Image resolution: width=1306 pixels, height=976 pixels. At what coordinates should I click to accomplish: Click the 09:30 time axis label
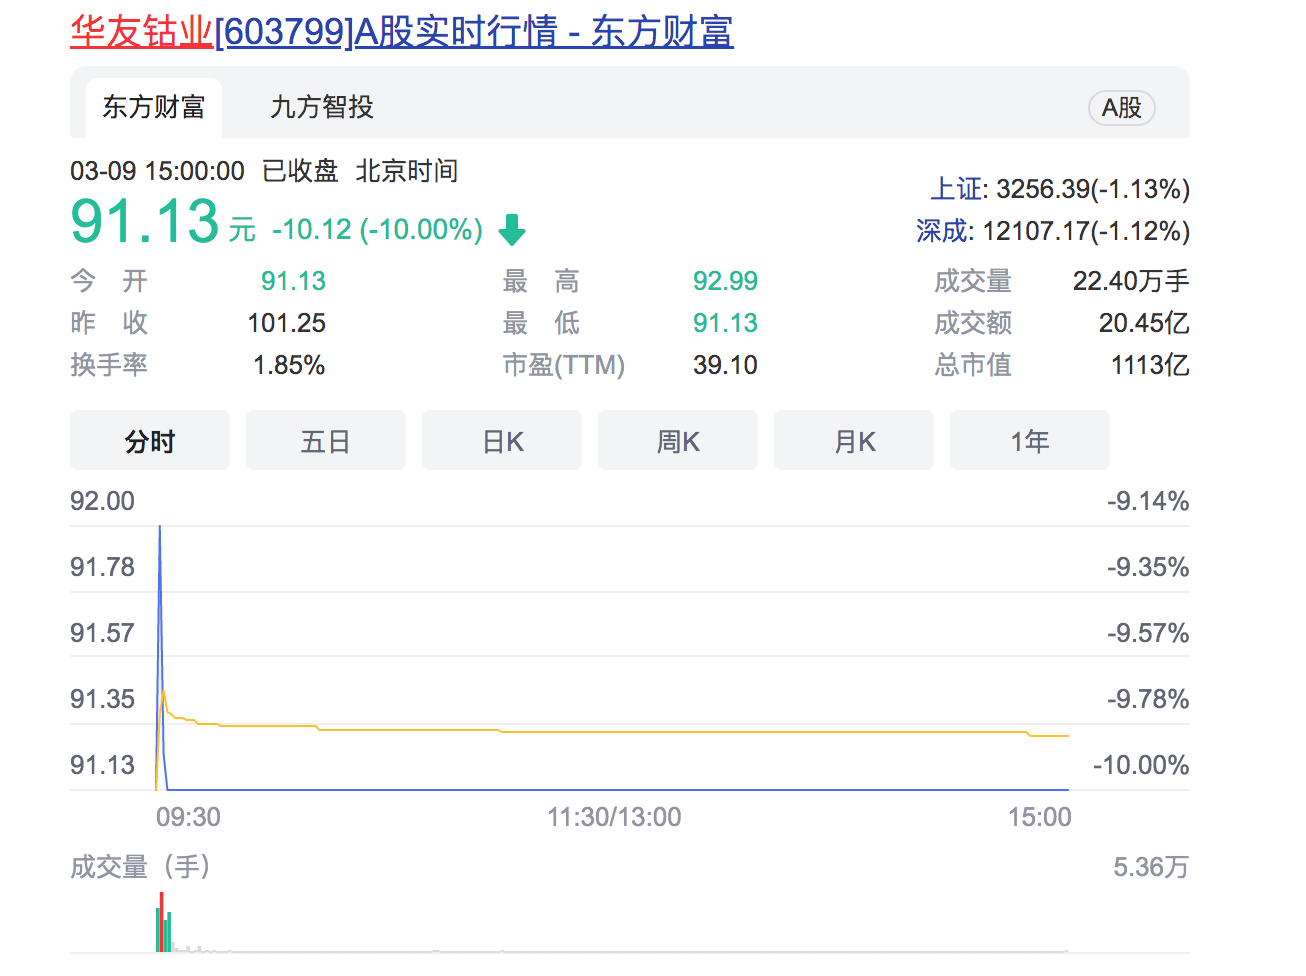[188, 817]
